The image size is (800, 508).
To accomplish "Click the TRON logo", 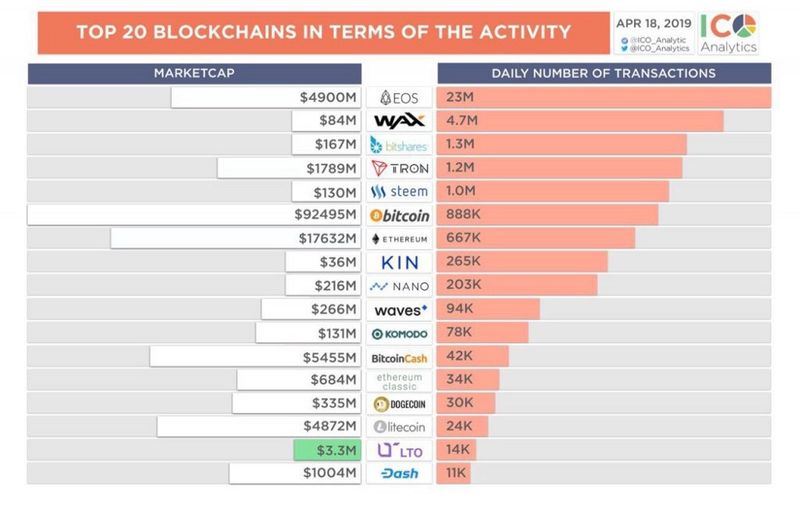I will (399, 168).
